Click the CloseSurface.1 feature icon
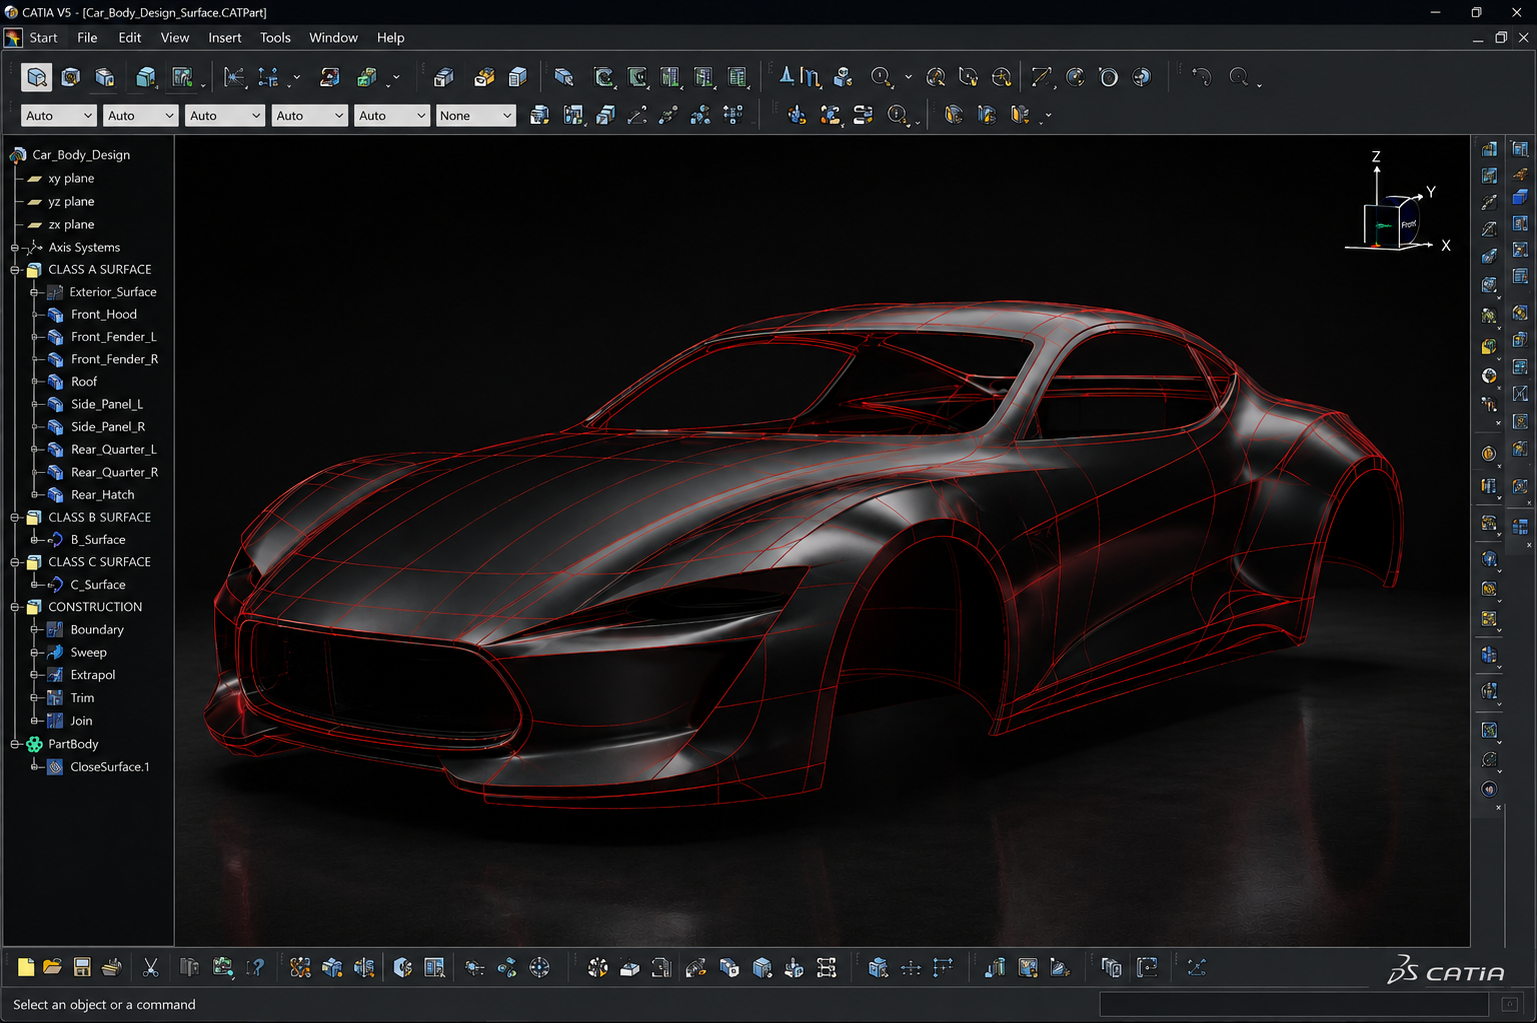 [56, 767]
